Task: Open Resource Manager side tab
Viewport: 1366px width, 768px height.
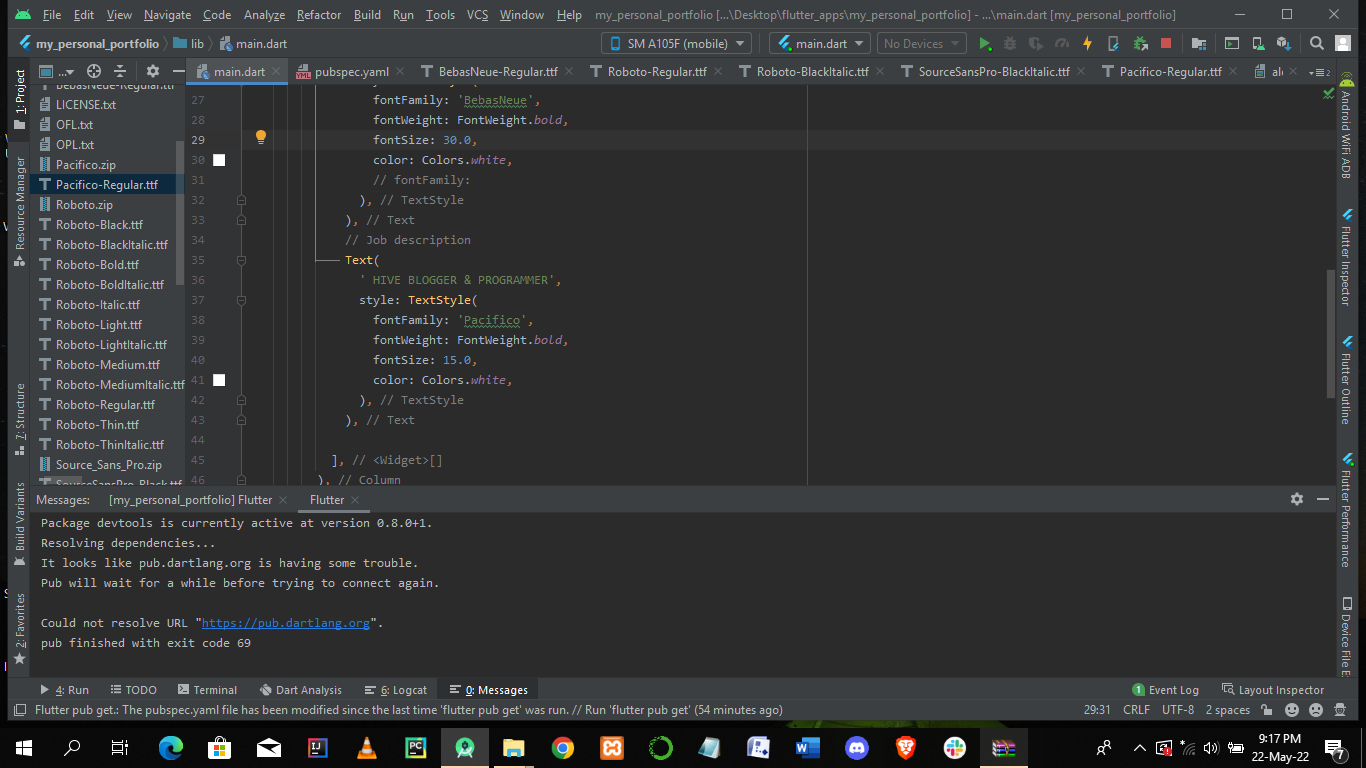Action: click(x=19, y=212)
